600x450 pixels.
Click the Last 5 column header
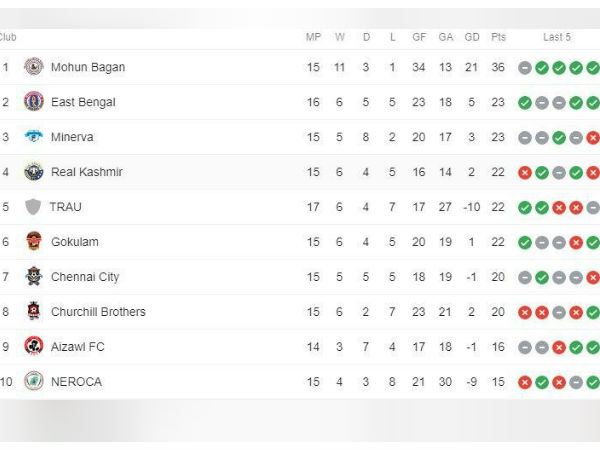[x=557, y=37]
